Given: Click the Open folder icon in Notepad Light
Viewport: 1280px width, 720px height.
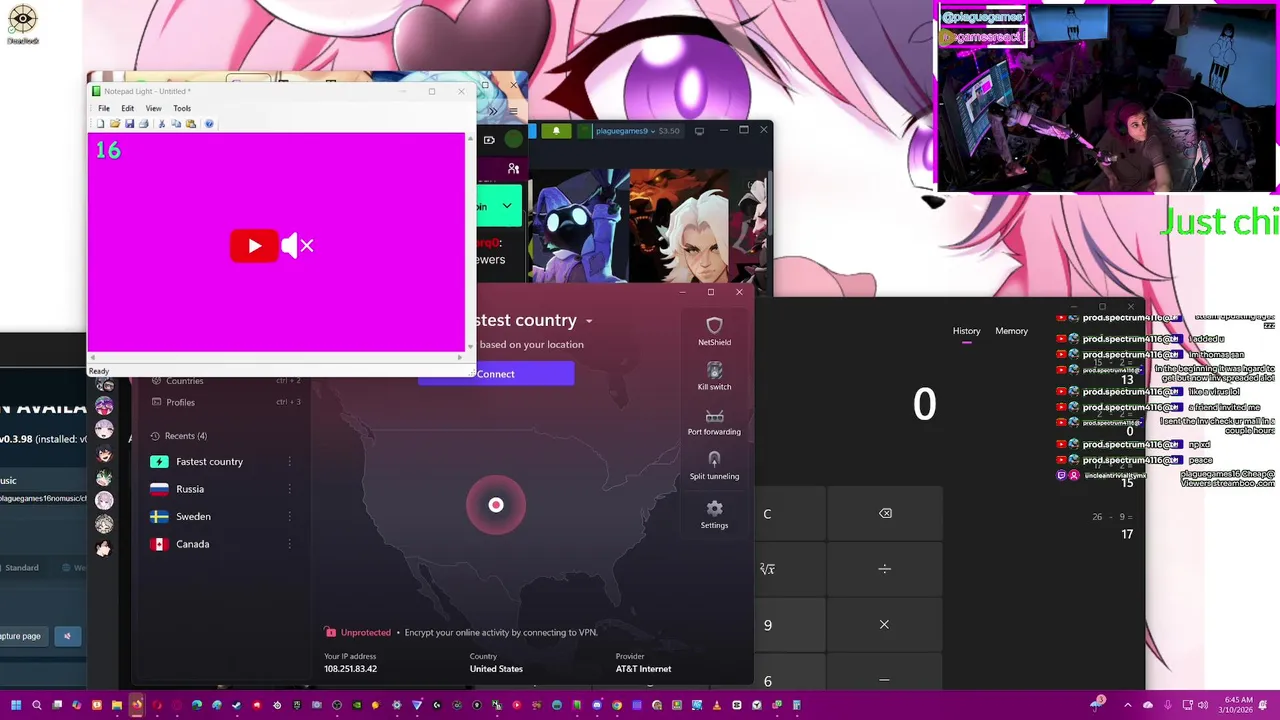Looking at the screenshot, I should click(x=115, y=124).
